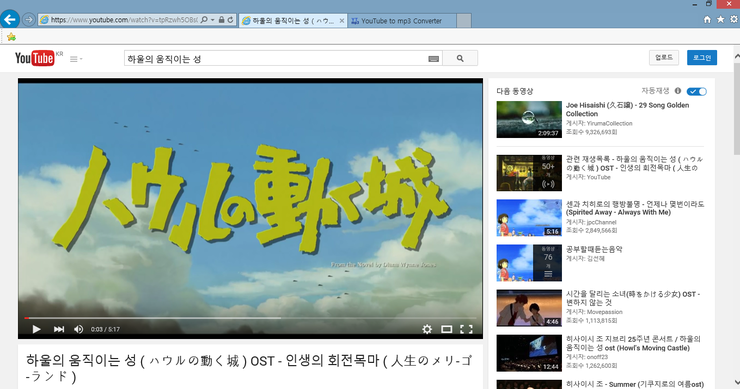Open the address bar search dropdown arrow
The image size is (740, 389).
coord(213,20)
